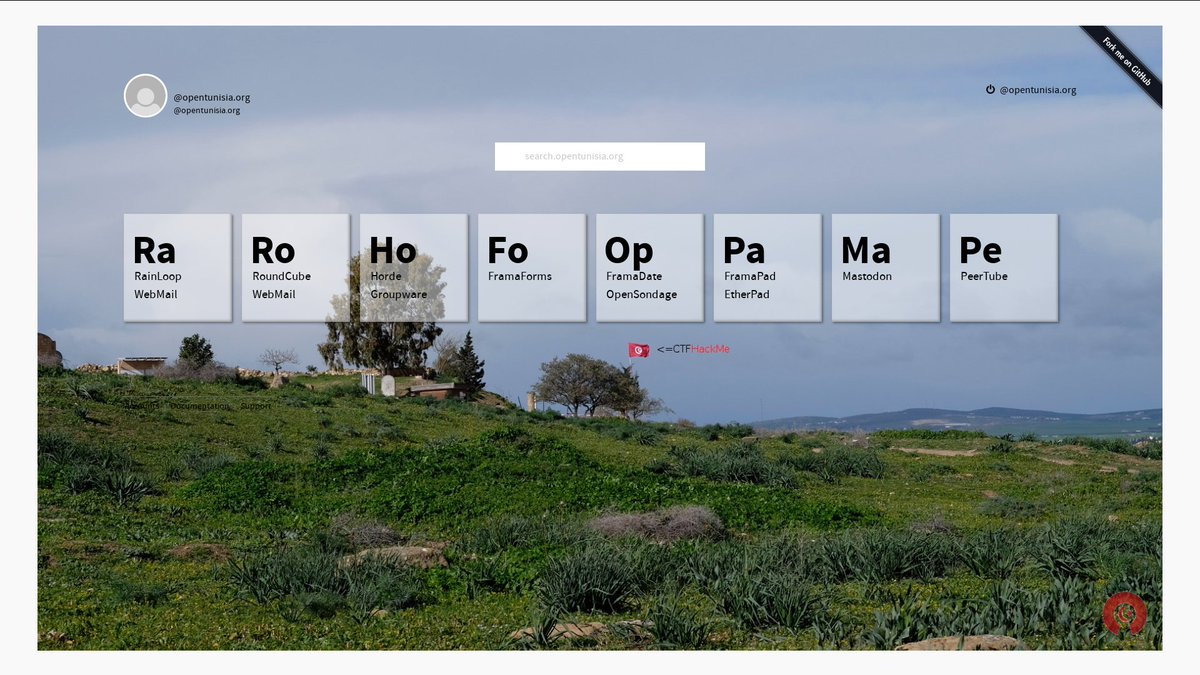This screenshot has height=675, width=1200.
Task: Open the Support footer link
Action: (x=255, y=406)
